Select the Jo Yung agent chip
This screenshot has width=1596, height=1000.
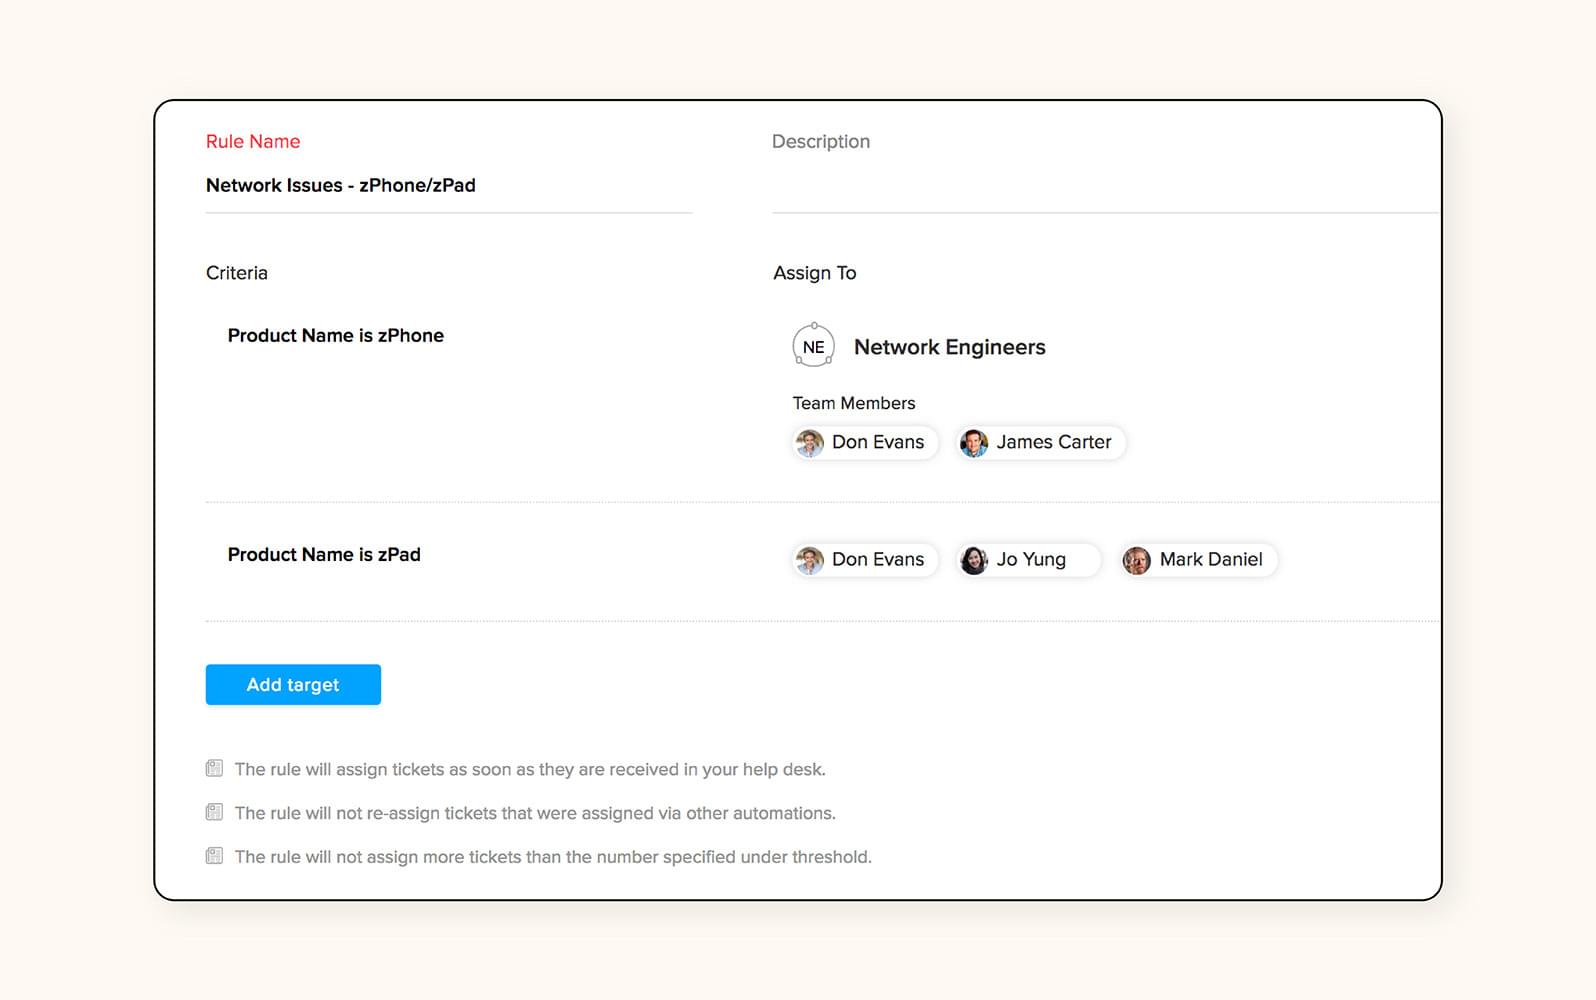1028,560
